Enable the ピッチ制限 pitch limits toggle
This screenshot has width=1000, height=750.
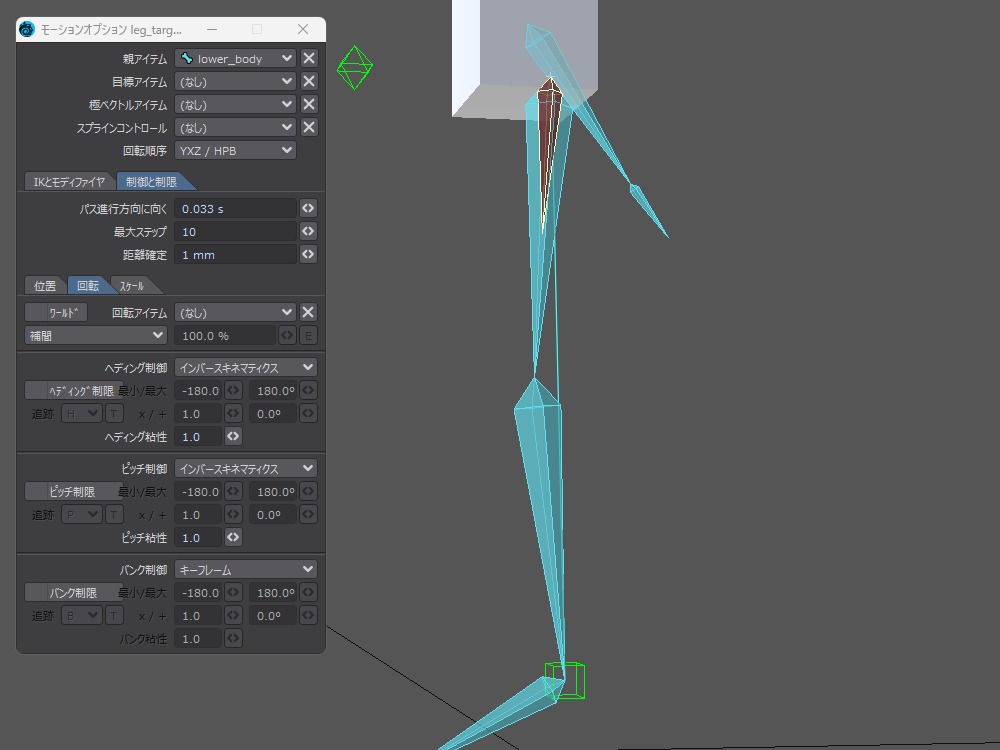click(70, 492)
